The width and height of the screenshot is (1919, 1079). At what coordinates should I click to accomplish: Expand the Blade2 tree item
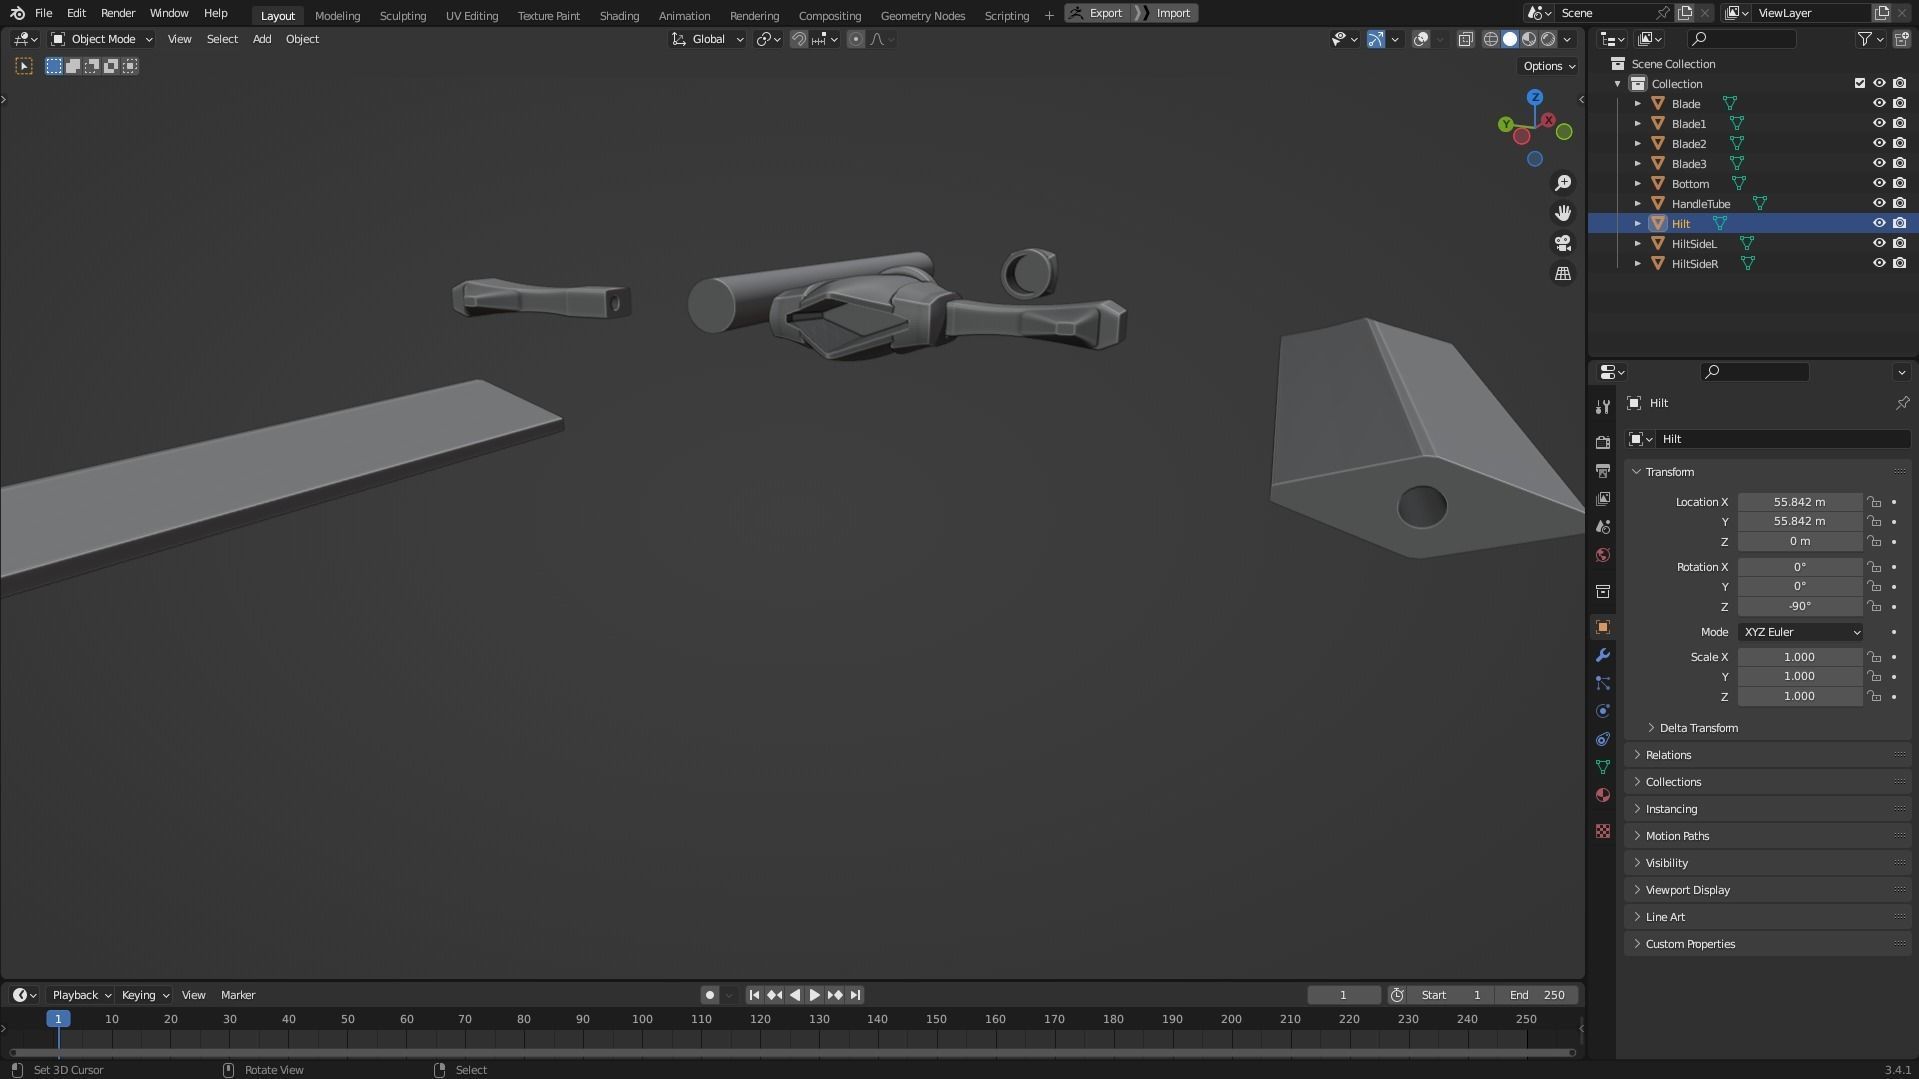[1637, 143]
